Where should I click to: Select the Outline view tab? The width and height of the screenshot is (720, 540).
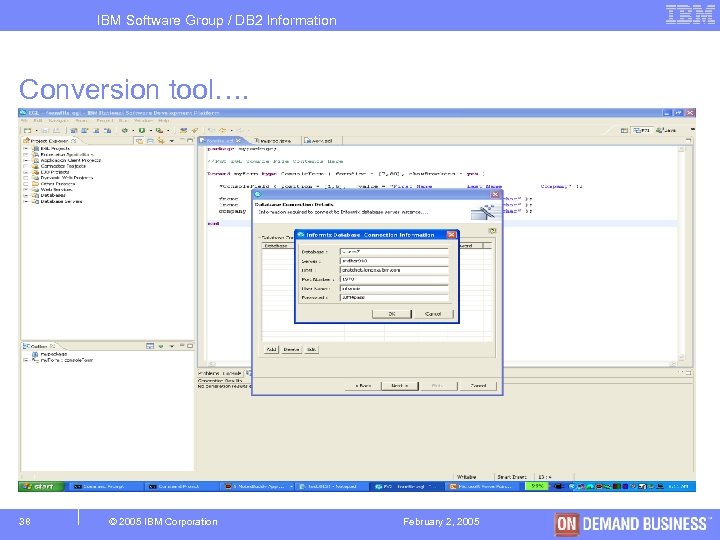tap(39, 346)
